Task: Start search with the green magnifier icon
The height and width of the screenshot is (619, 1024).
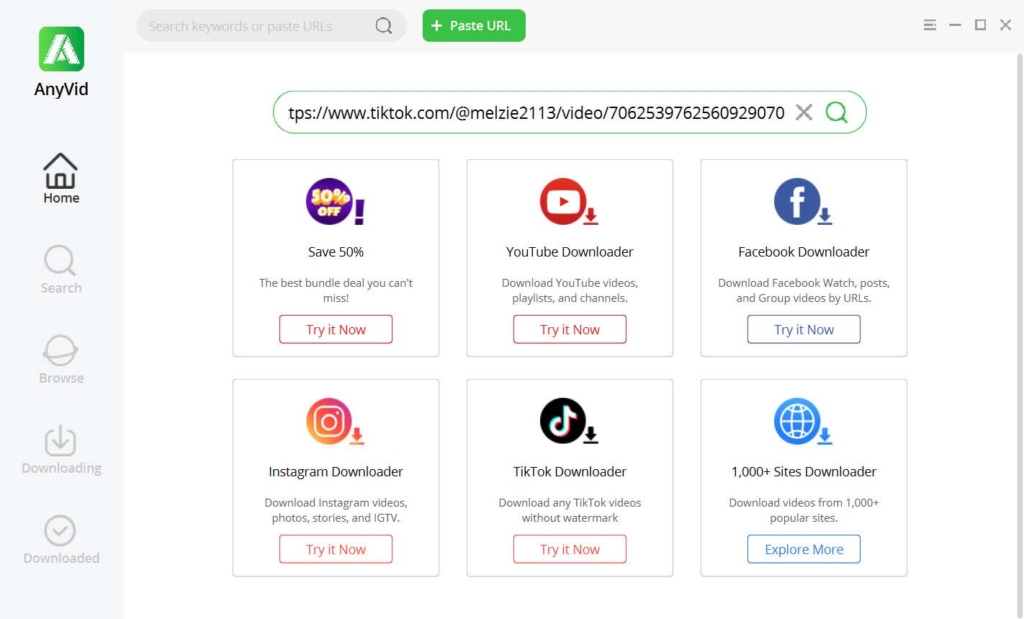Action: pos(836,113)
